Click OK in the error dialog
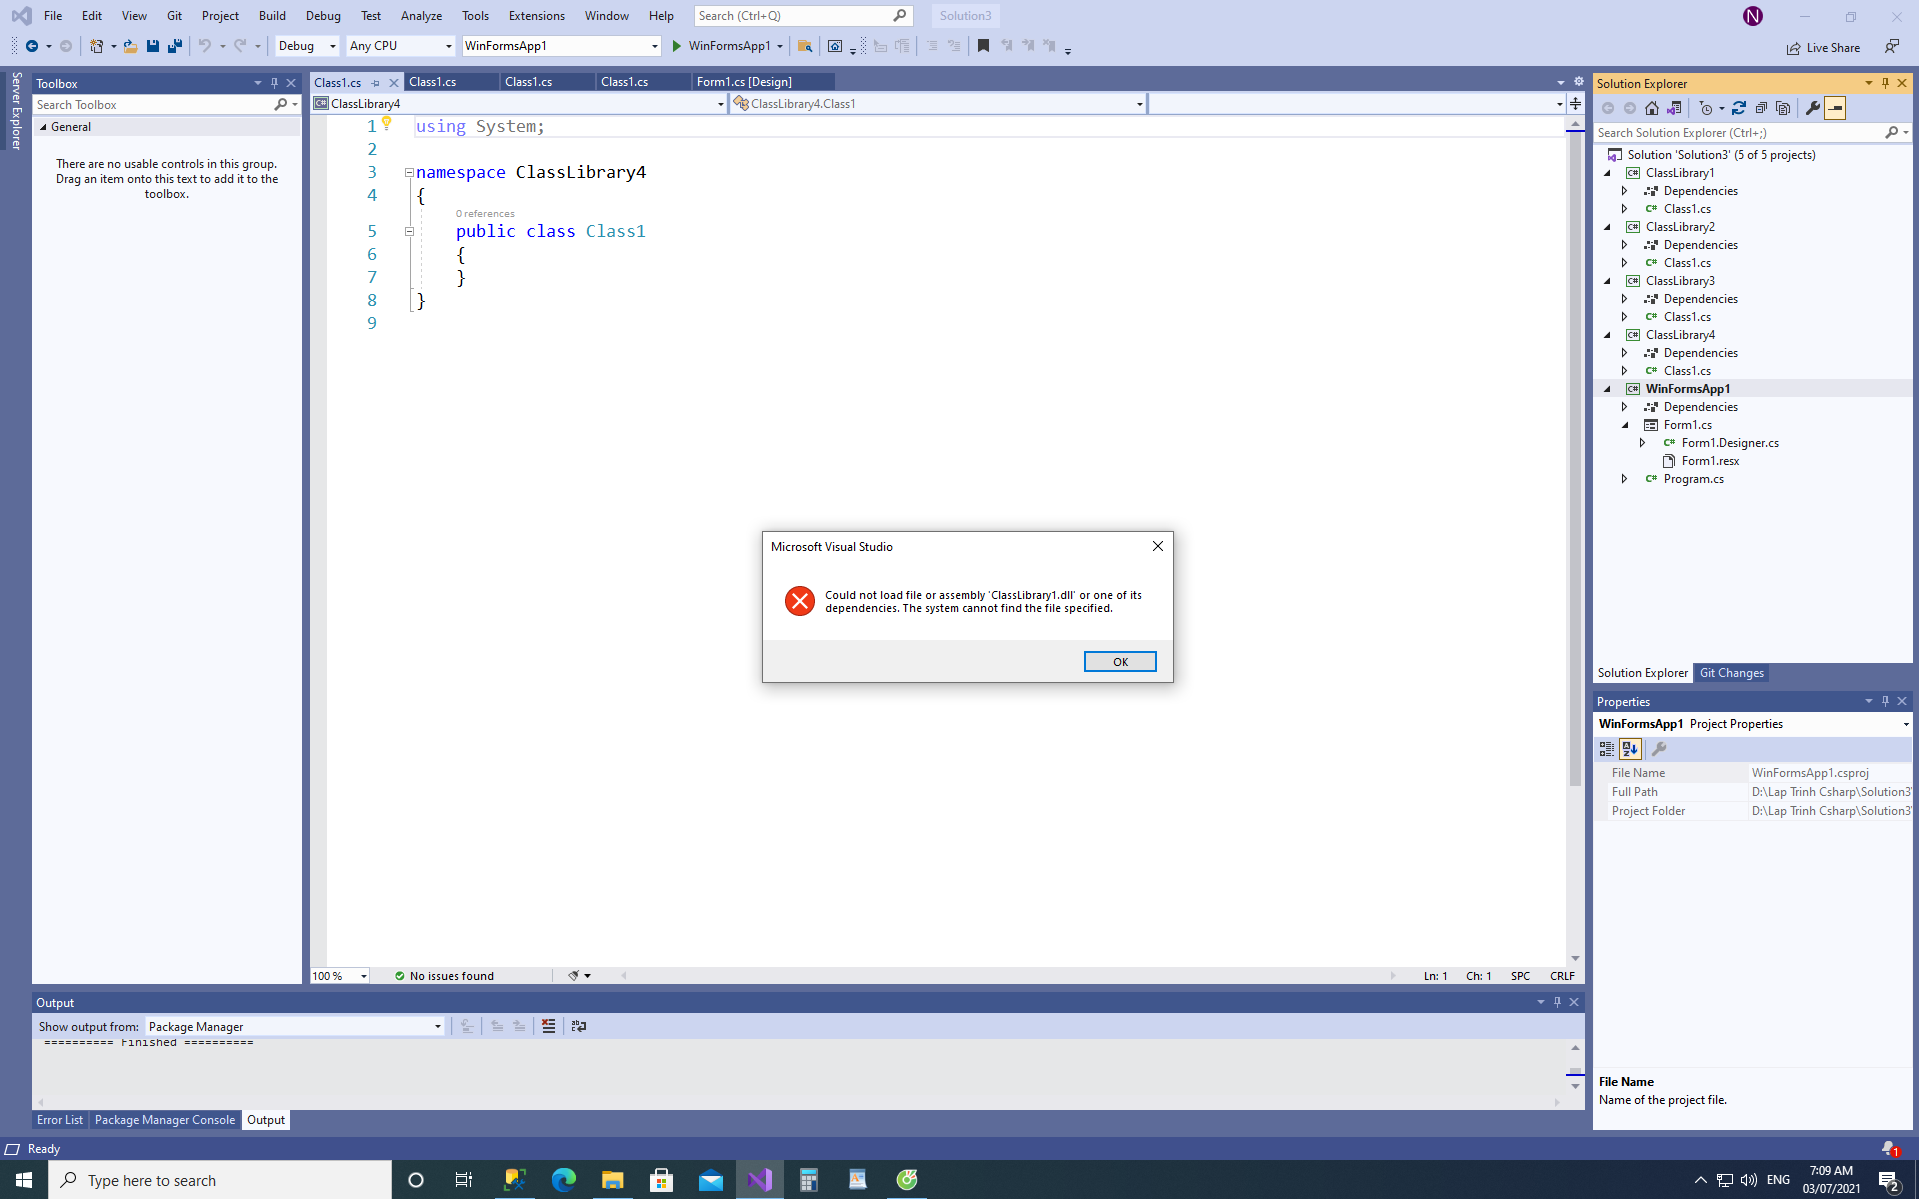Viewport: 1919px width, 1199px height. [x=1120, y=662]
